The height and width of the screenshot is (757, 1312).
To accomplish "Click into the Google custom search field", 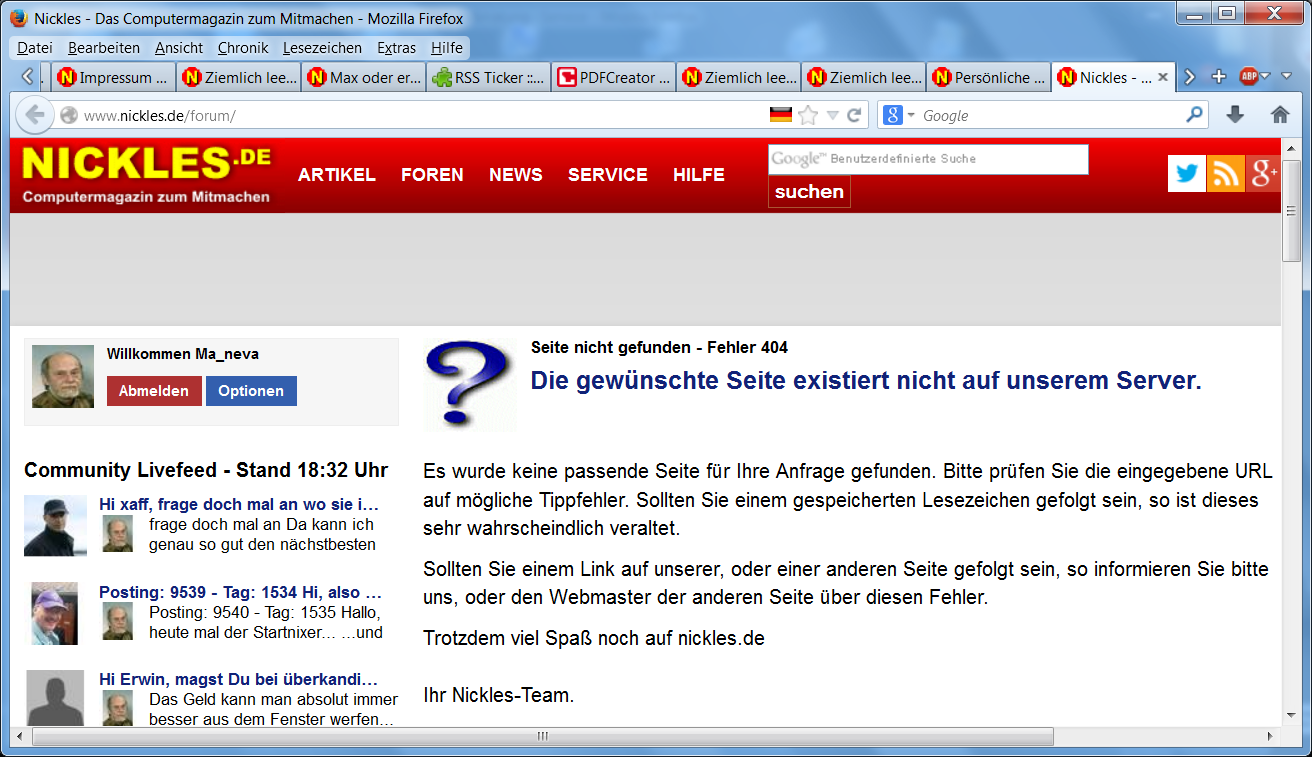I will click(x=928, y=159).
